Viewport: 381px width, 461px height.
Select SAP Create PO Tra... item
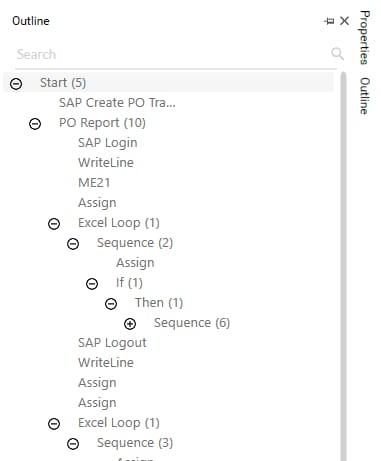click(x=117, y=103)
